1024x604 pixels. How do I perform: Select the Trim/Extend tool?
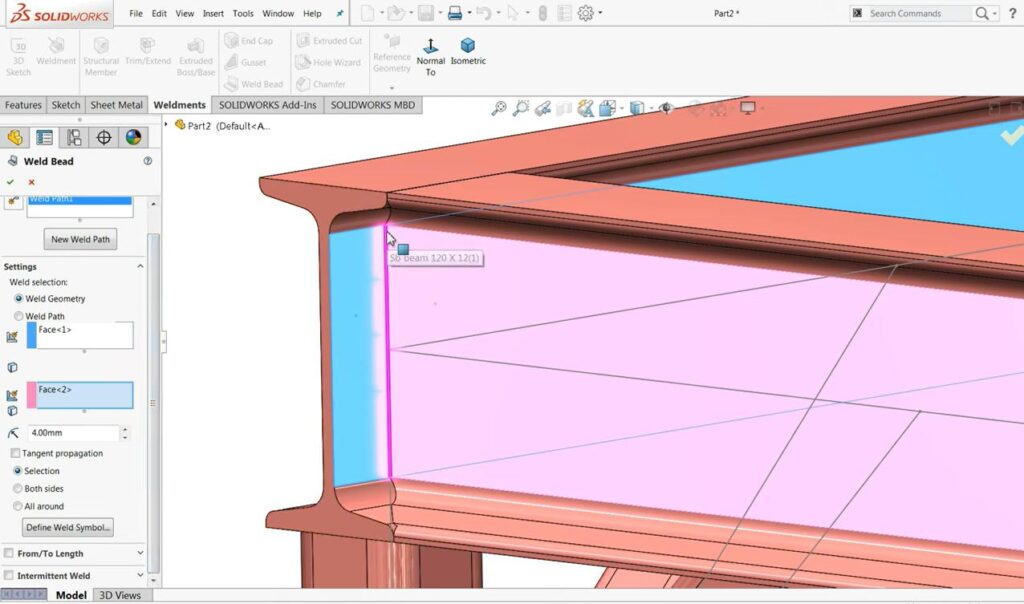[x=149, y=52]
